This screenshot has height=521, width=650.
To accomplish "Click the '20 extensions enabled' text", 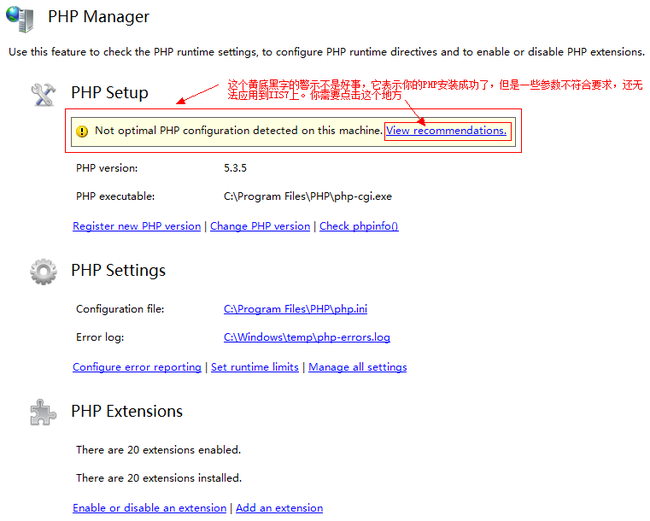I will 158,450.
